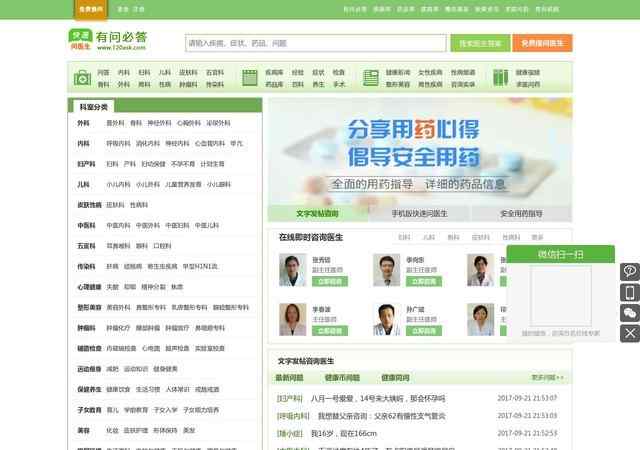This screenshot has height=450, width=640.
Task: Open the chat bubble icon in side floater
Action: (x=630, y=271)
